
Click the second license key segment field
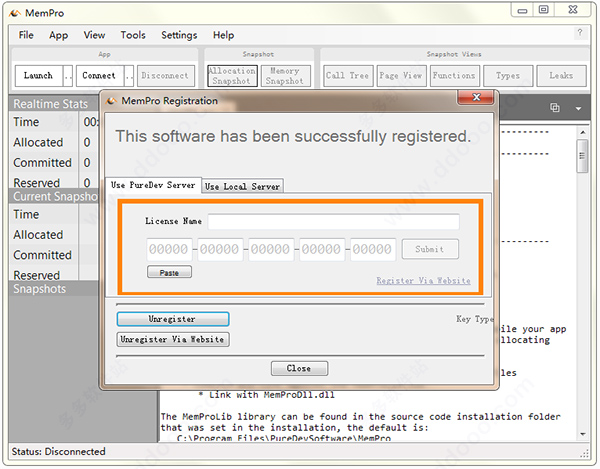pyautogui.click(x=220, y=249)
